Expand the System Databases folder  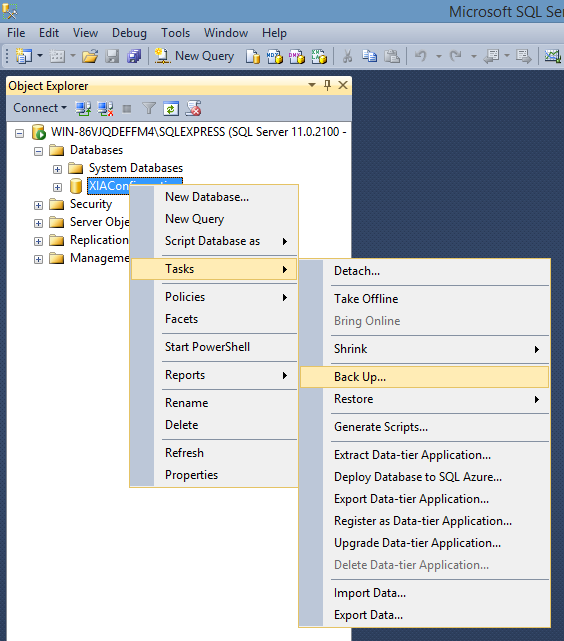pos(57,169)
